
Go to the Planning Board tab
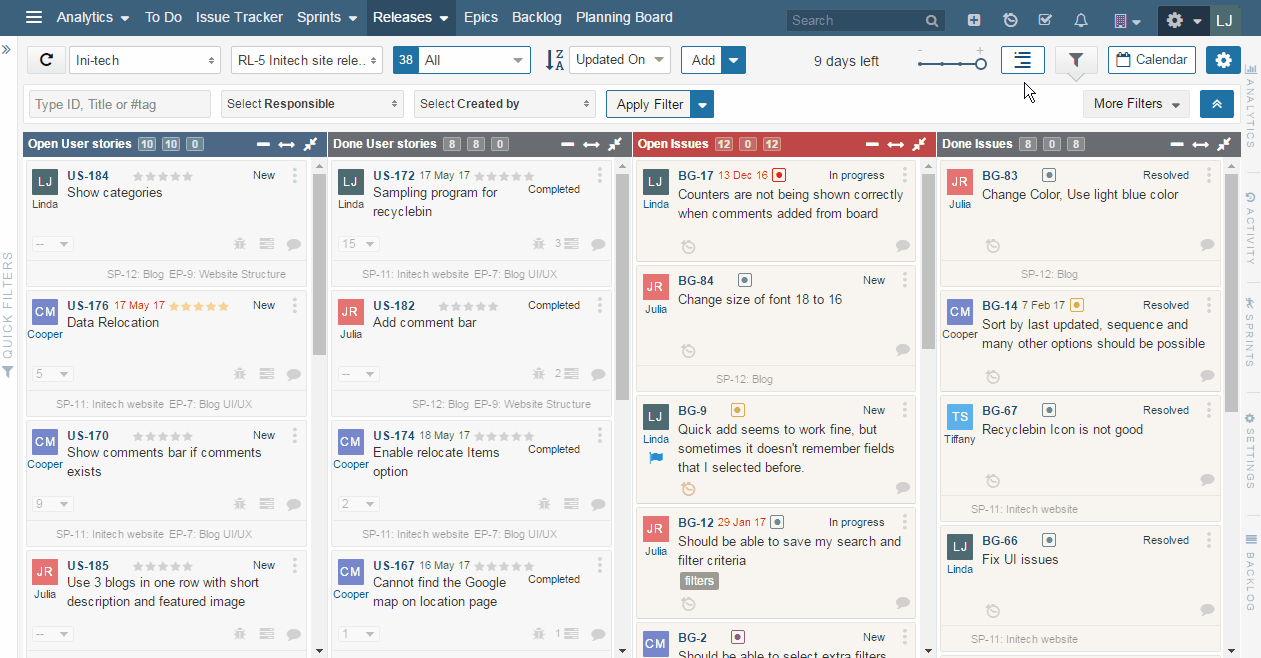pyautogui.click(x=624, y=18)
